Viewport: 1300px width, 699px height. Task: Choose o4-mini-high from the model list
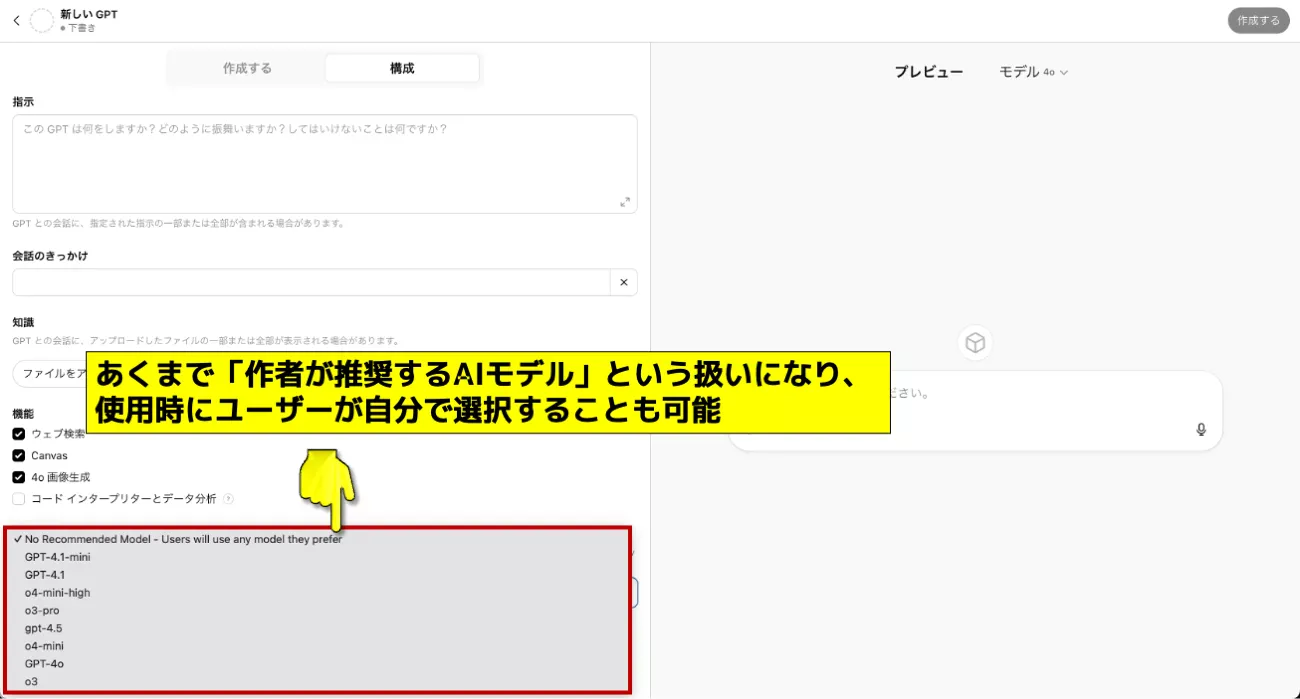click(x=318, y=593)
